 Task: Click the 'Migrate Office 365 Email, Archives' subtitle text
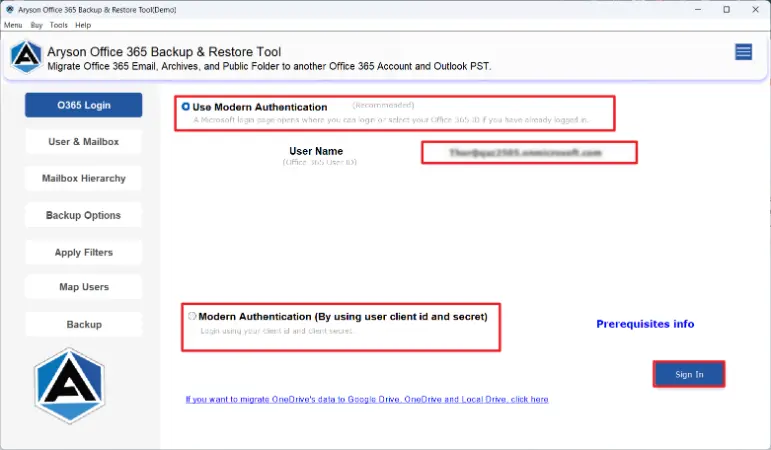point(269,66)
